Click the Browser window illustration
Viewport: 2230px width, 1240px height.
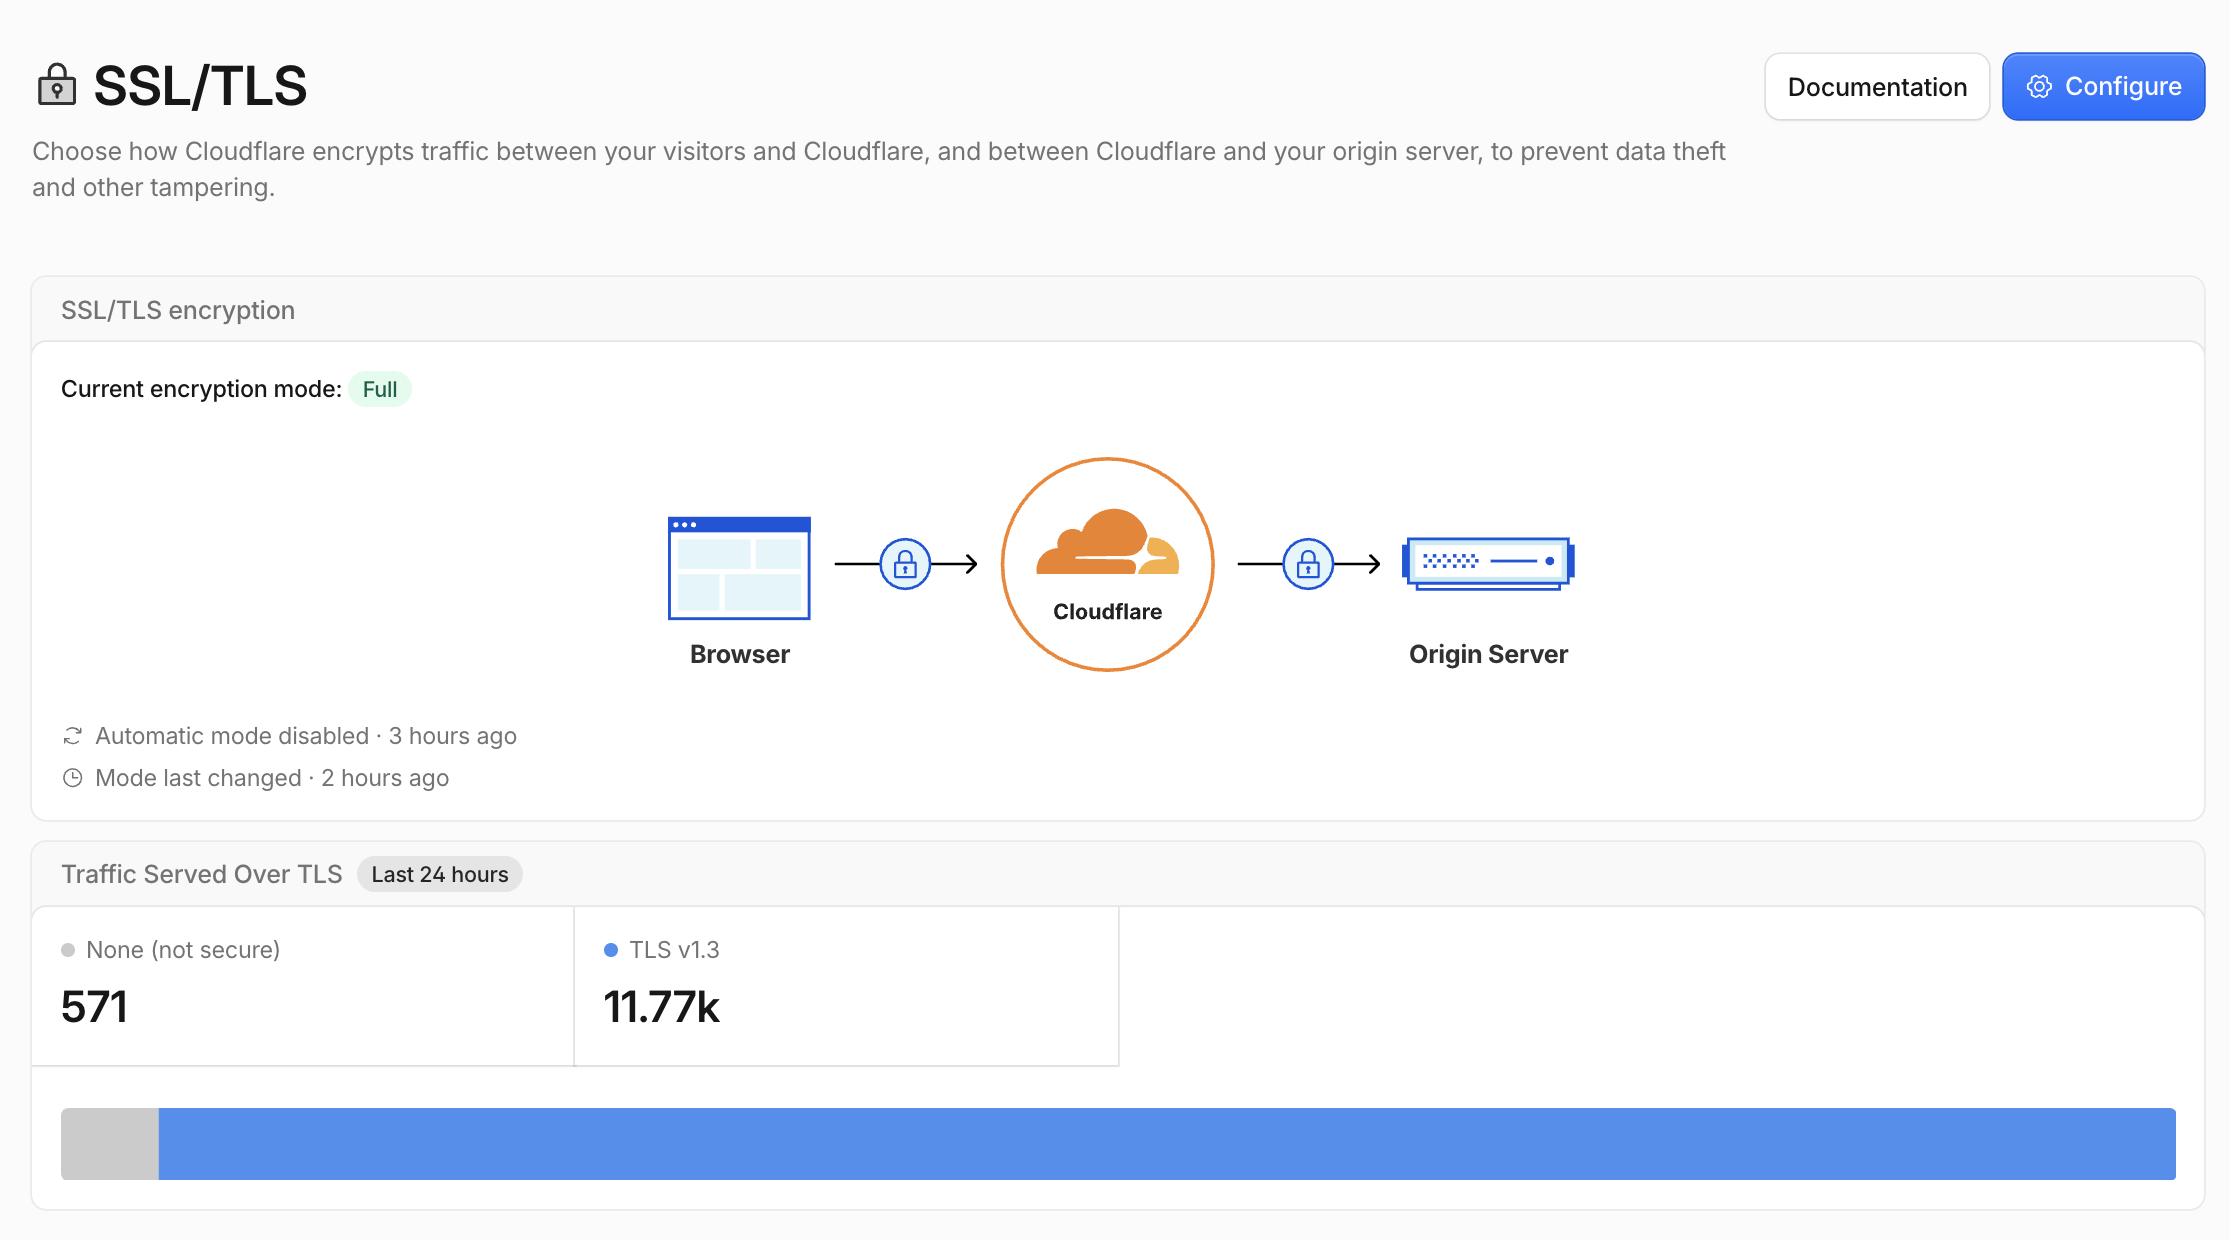coord(739,568)
